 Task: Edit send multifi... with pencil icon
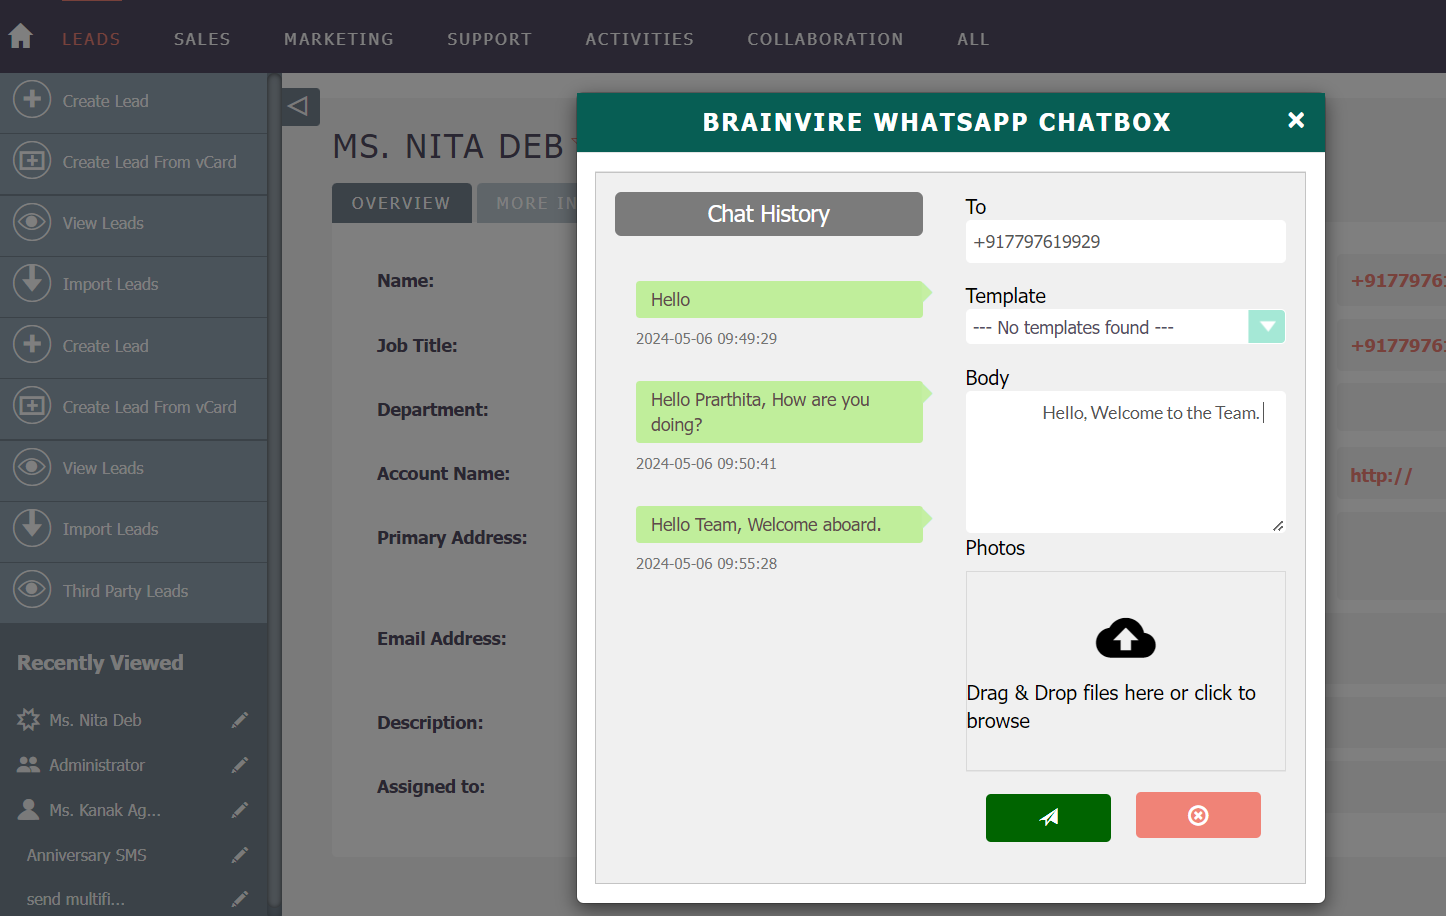coord(239,899)
